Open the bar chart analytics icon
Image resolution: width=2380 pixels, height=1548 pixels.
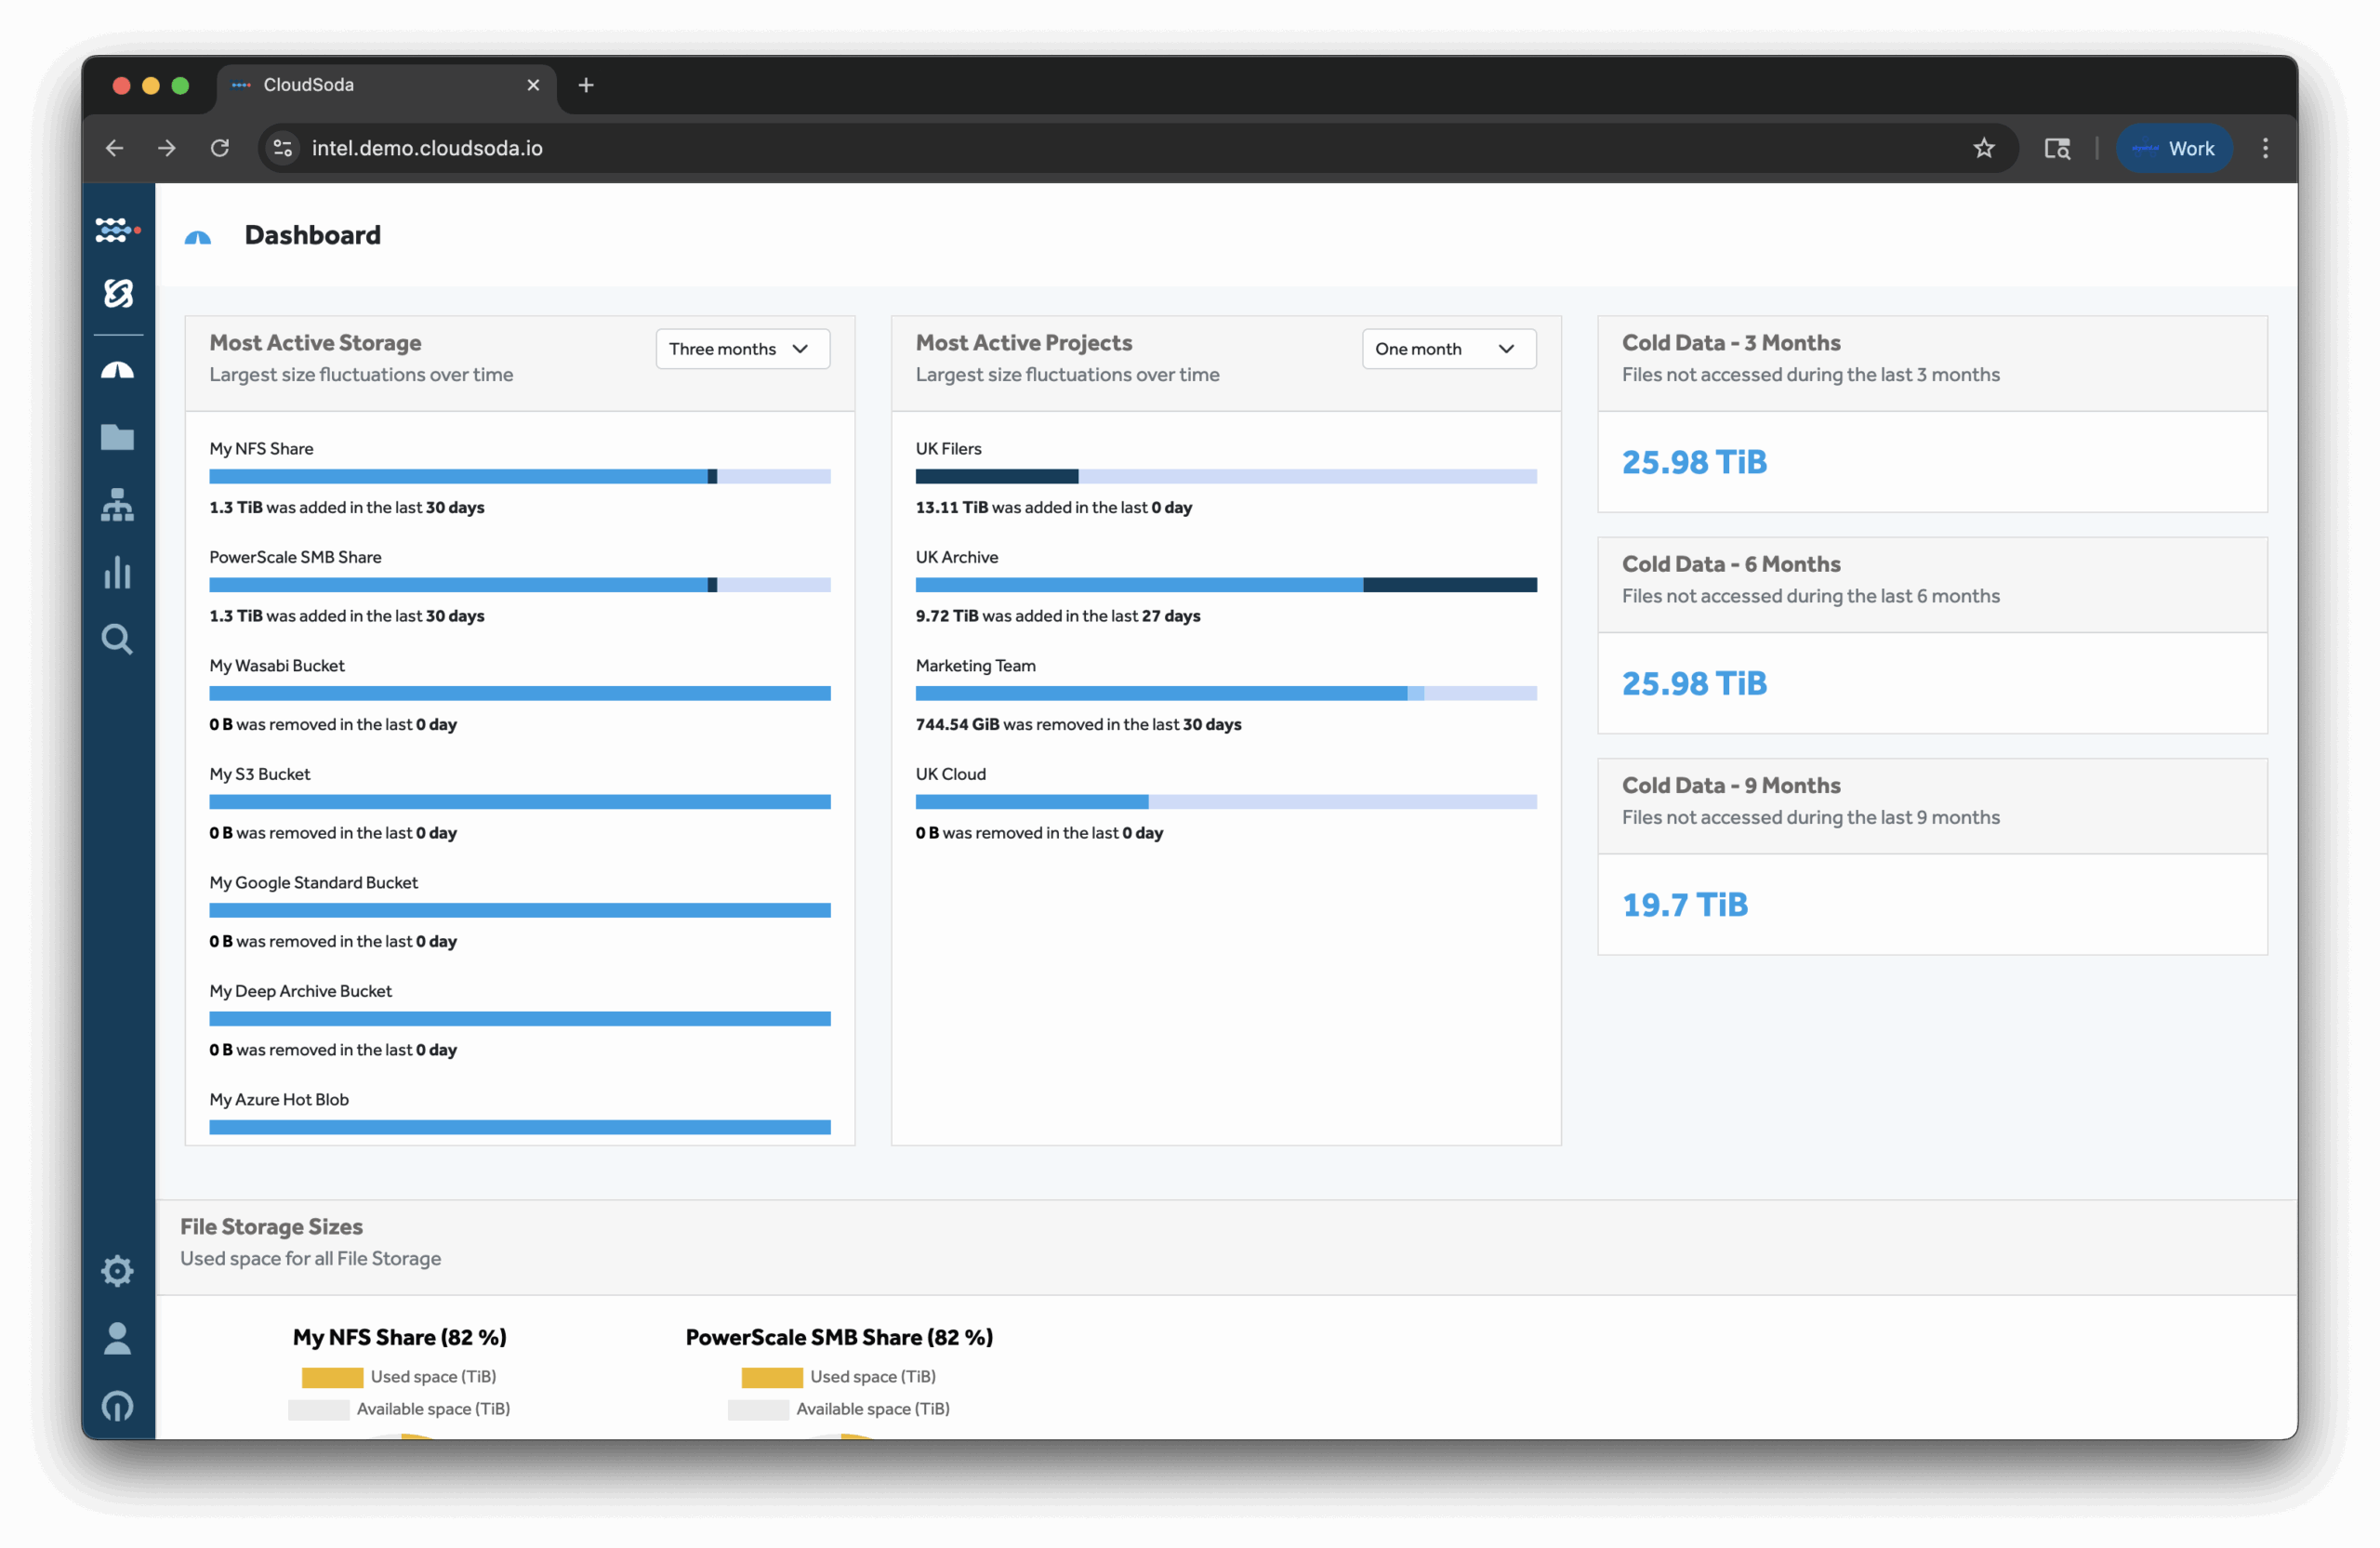(x=117, y=572)
